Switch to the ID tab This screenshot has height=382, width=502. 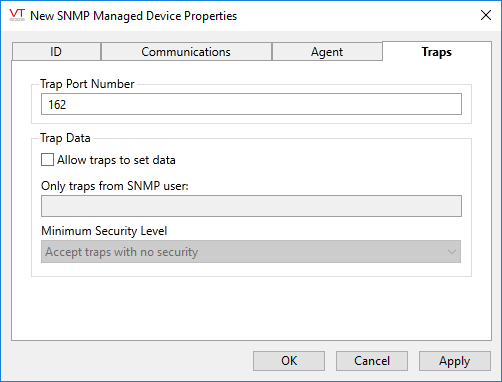[x=56, y=52]
